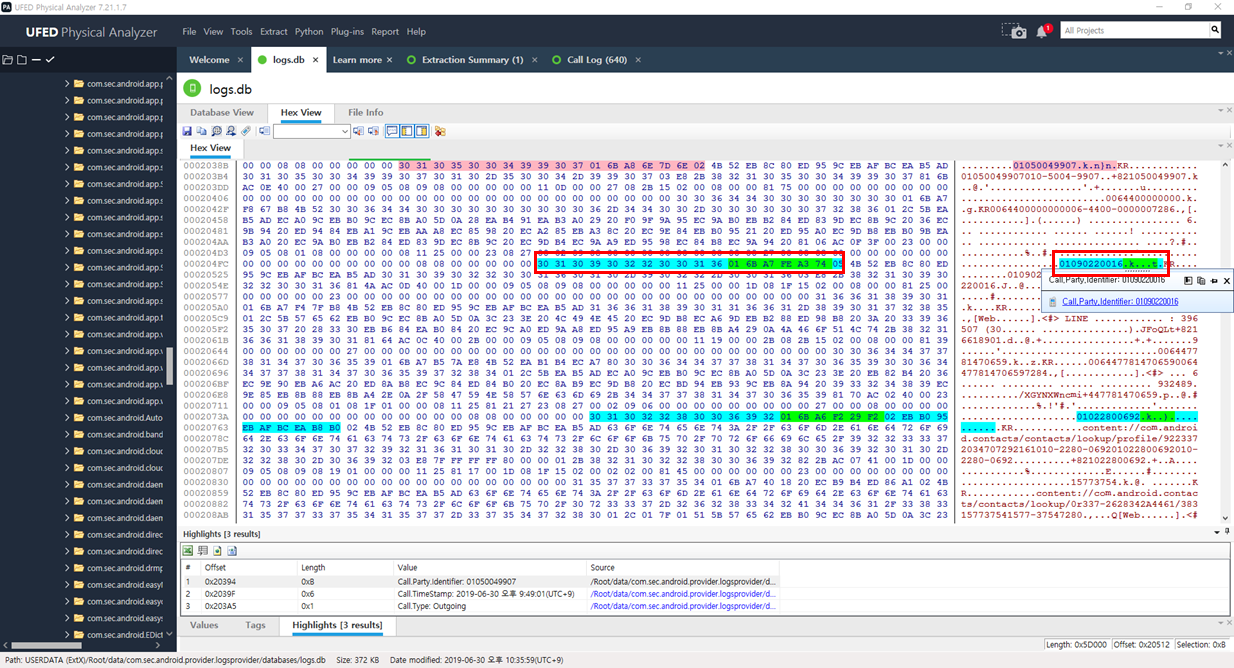Click the tag label icon in hex toolbar

click(246, 131)
